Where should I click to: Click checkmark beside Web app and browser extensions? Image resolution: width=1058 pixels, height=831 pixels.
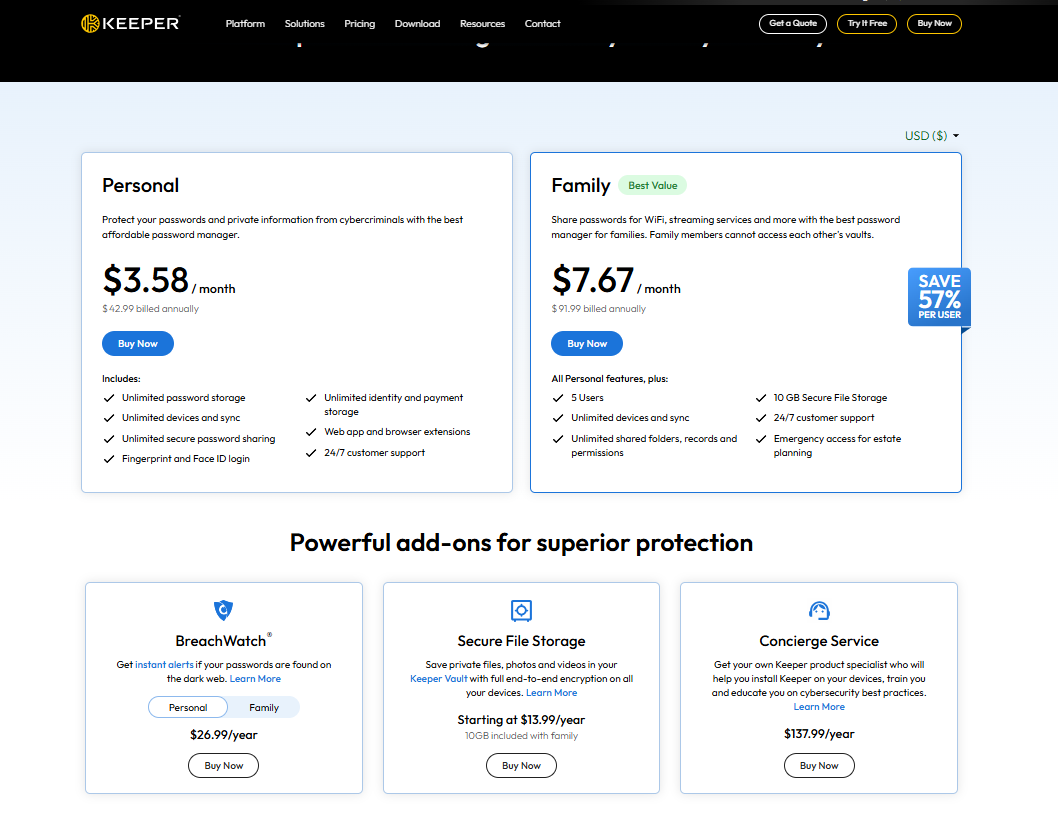[x=311, y=432]
